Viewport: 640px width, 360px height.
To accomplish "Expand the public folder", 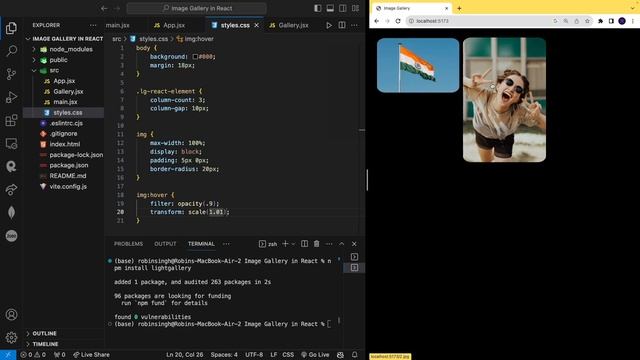I will [x=34, y=60].
